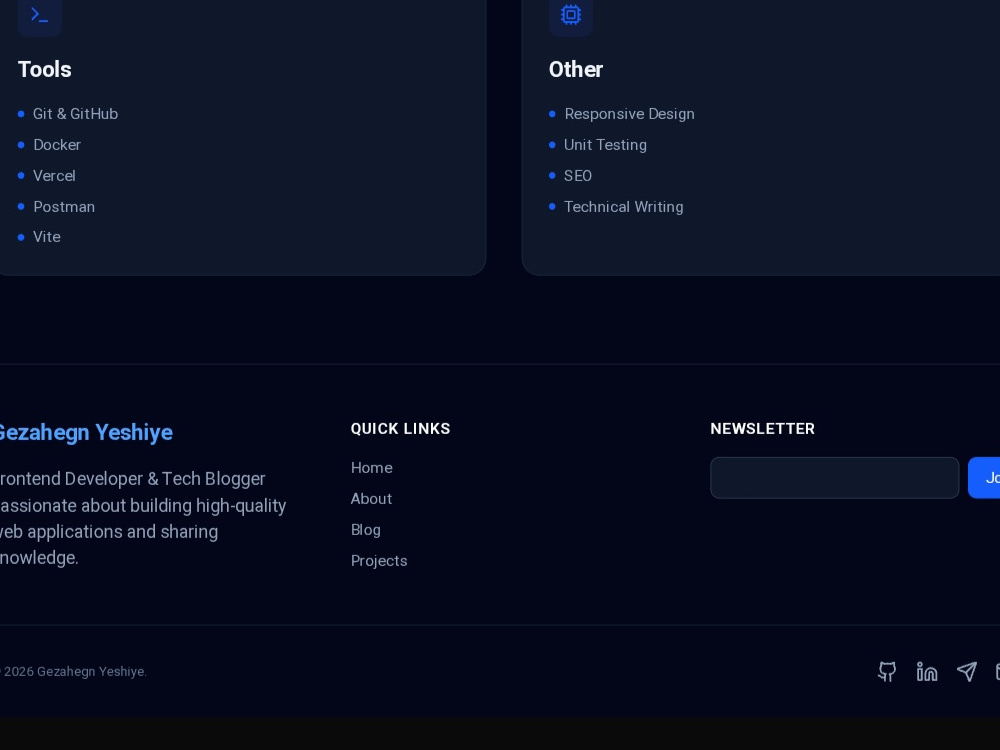
Task: Click the terminal icon above Tools
Action: click(40, 15)
